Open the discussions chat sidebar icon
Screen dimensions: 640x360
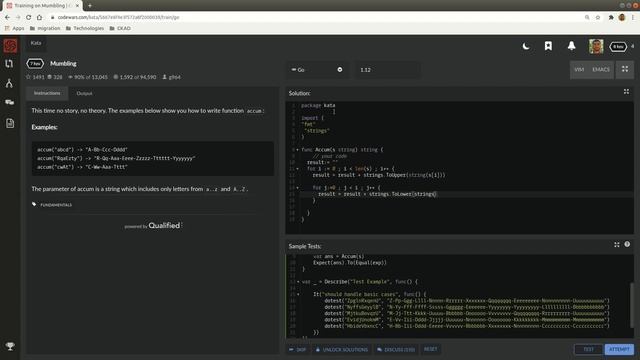[x=9, y=102]
